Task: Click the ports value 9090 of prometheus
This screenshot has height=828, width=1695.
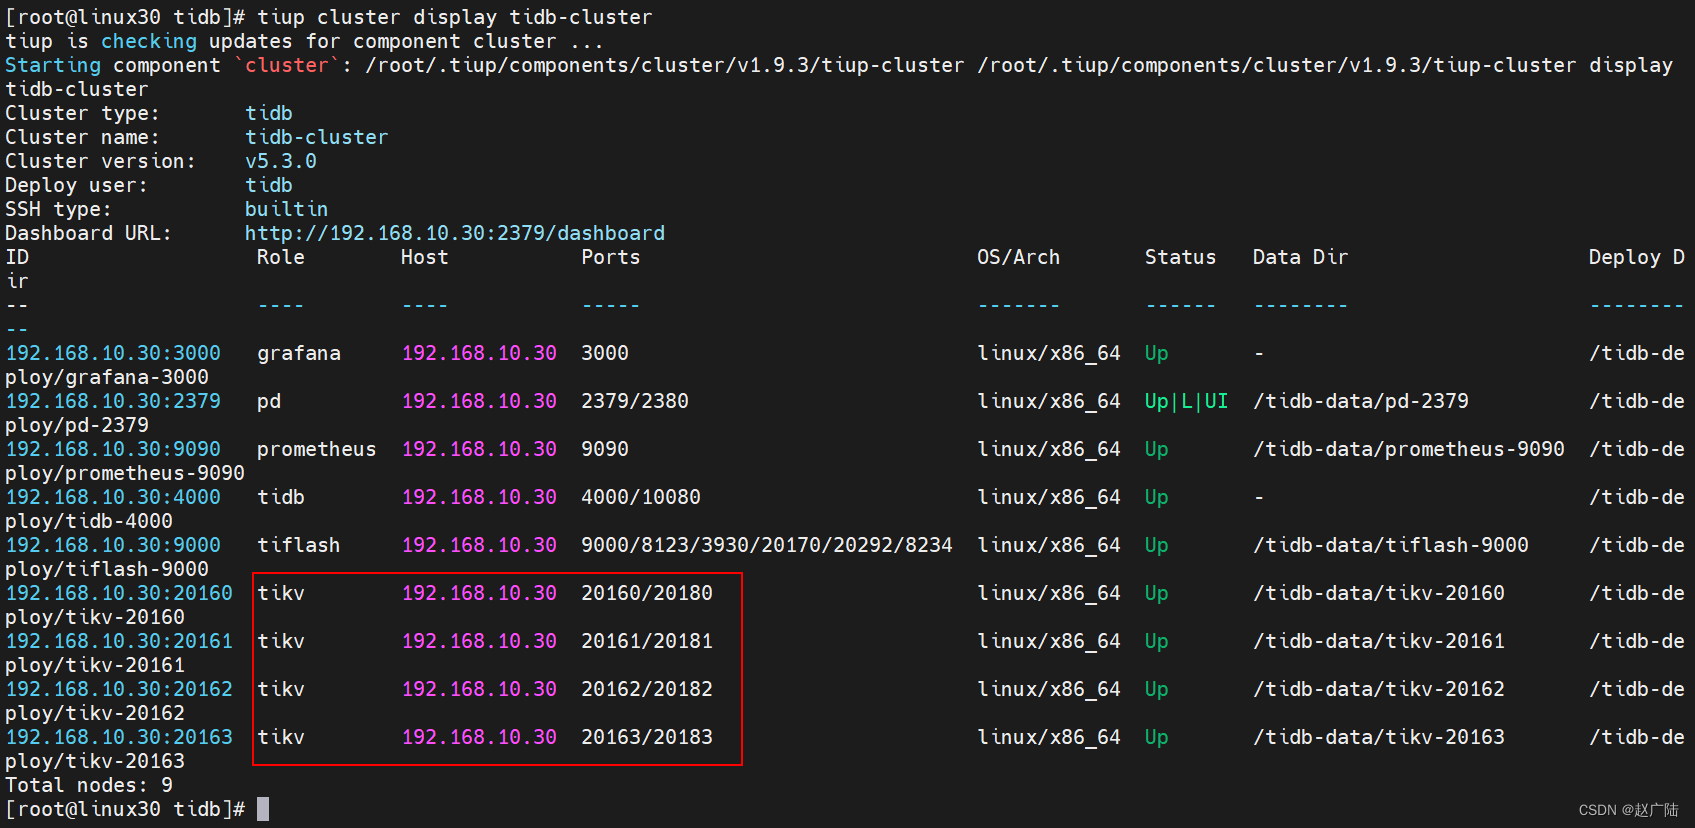Action: coord(605,449)
